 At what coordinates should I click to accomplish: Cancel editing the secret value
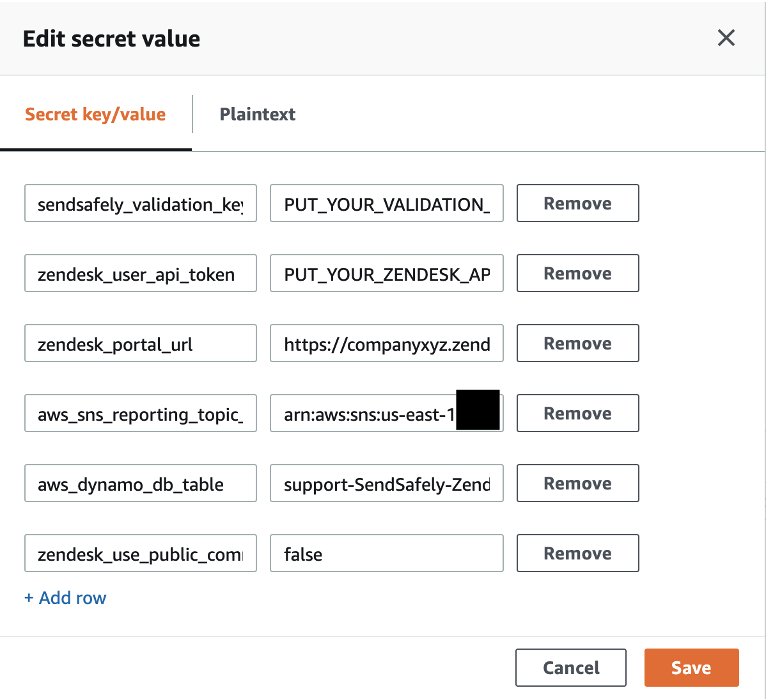pyautogui.click(x=571, y=668)
